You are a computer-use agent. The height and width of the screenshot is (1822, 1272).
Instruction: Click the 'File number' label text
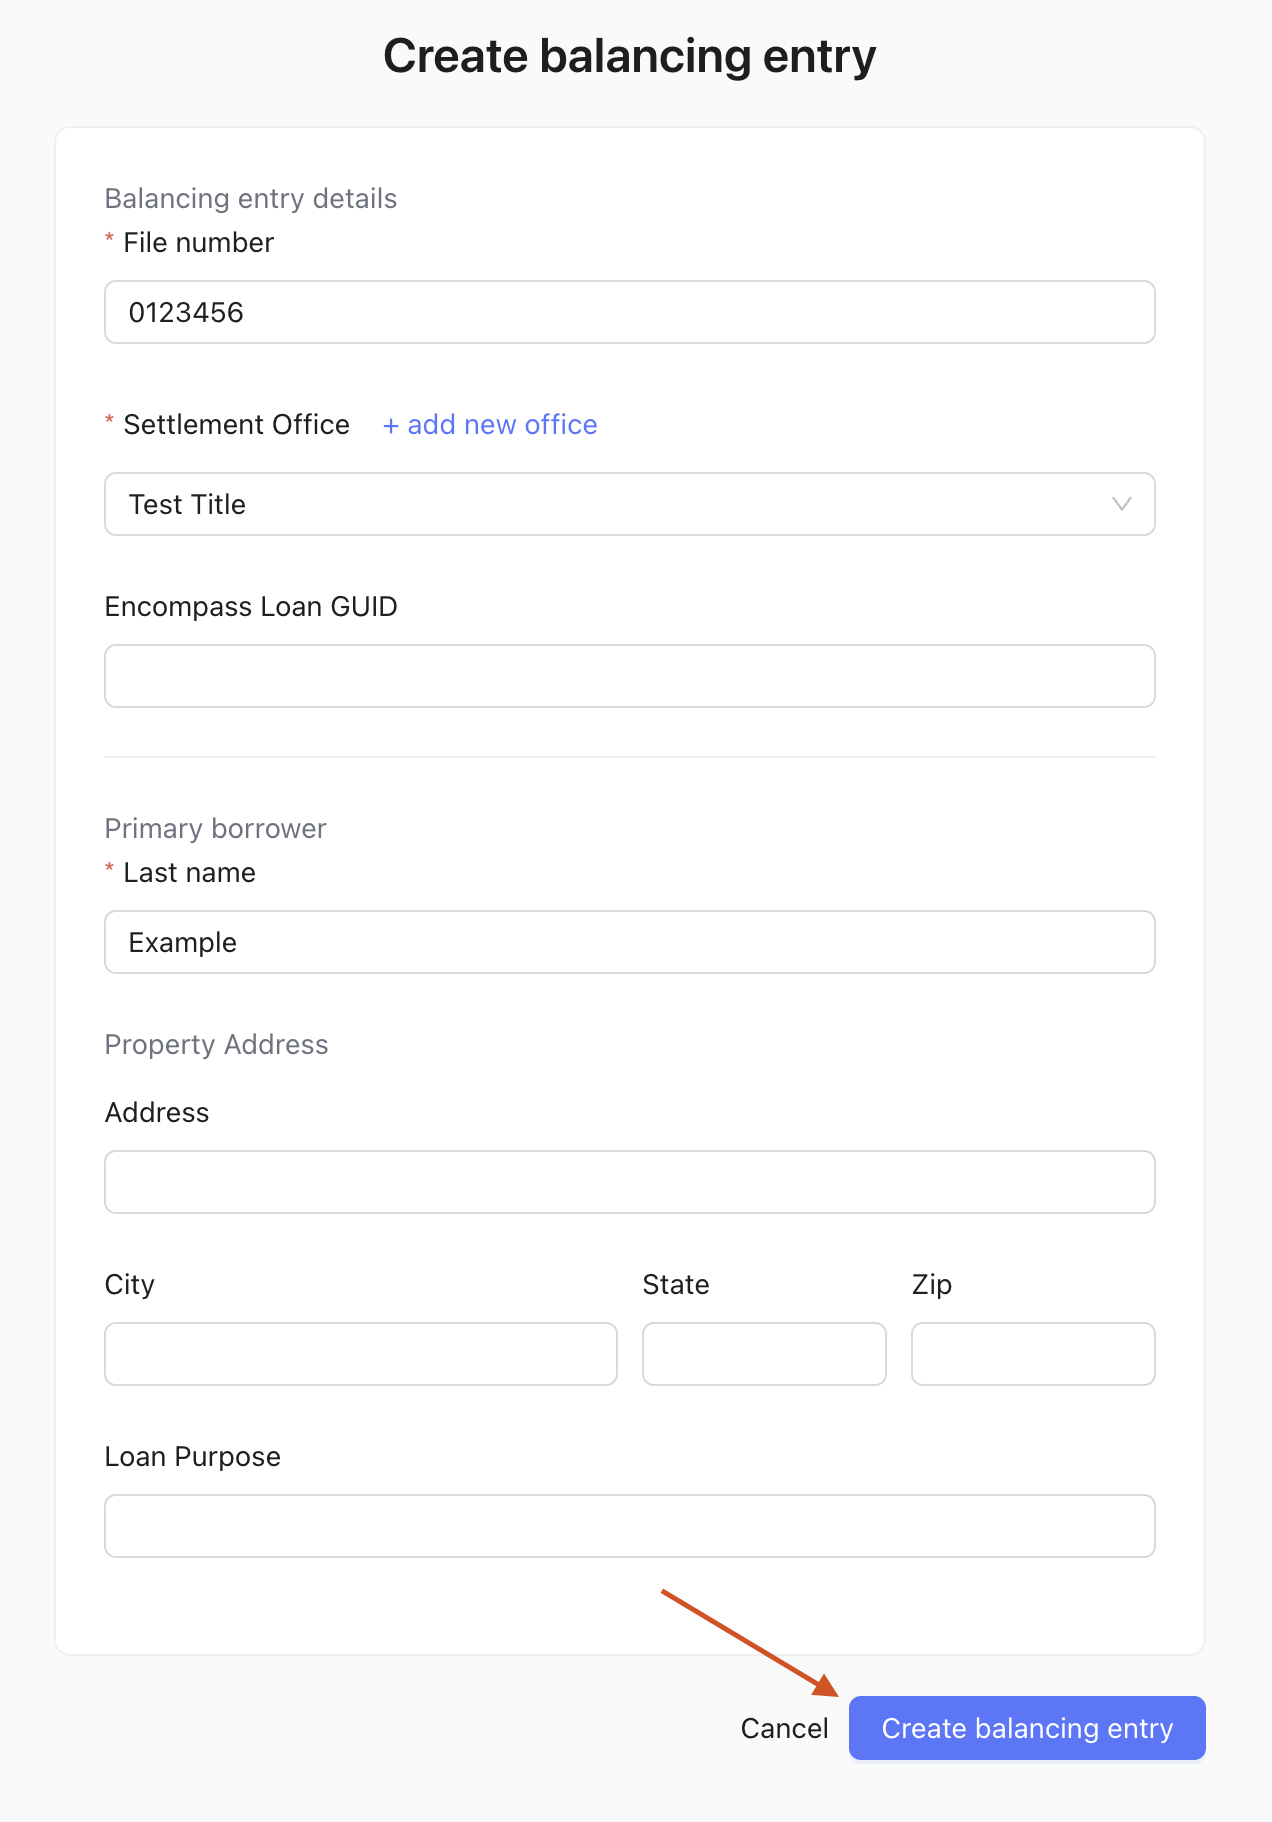coord(199,242)
